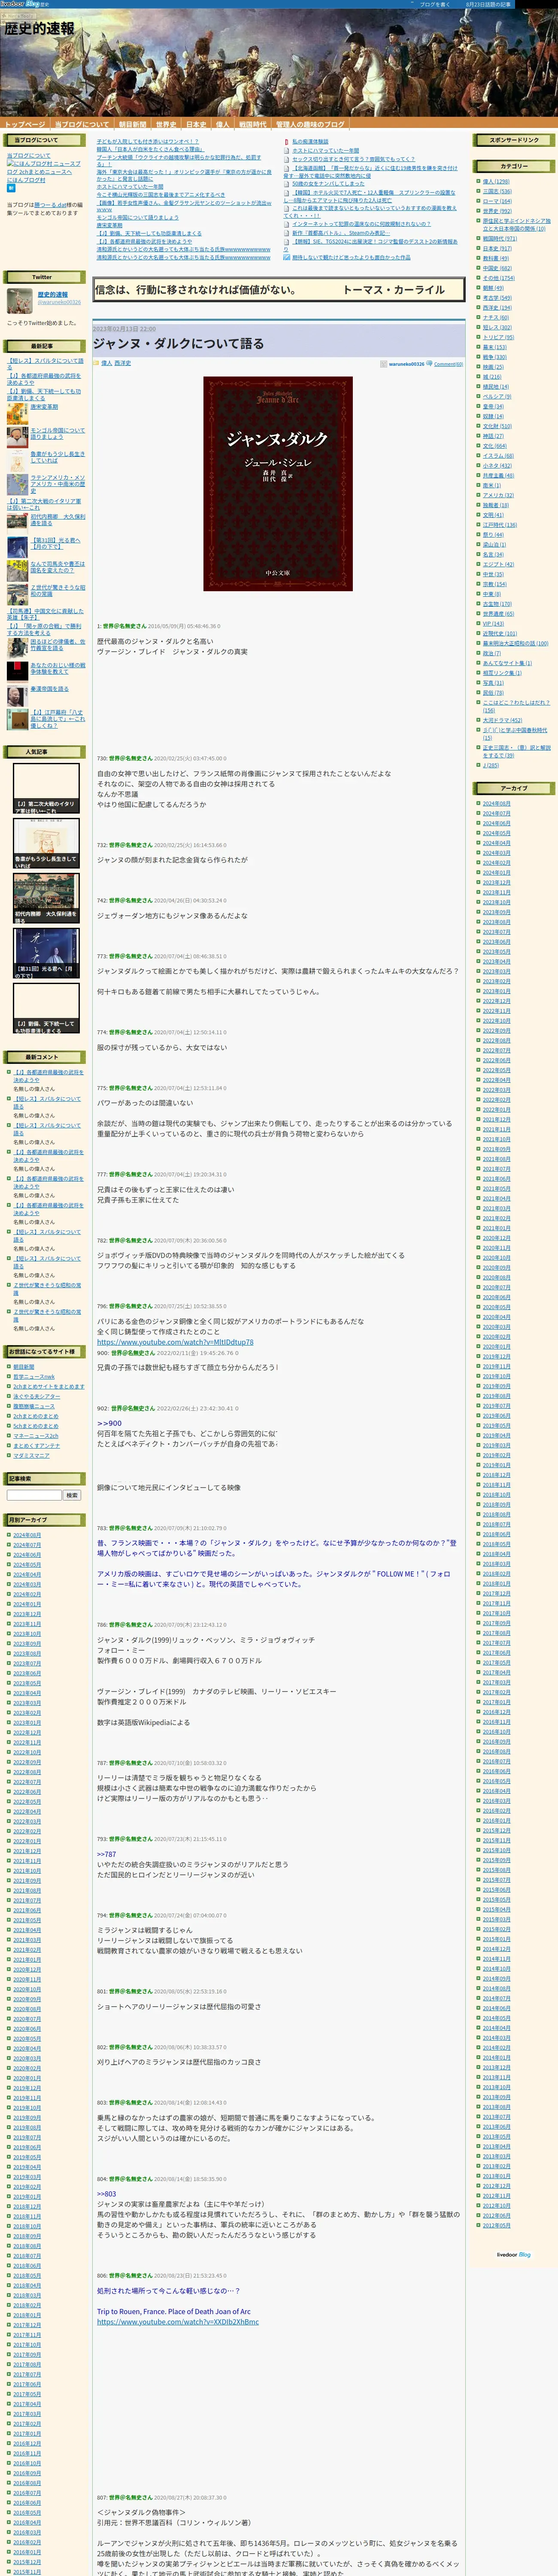The width and height of the screenshot is (558, 2576).
Task: Click the comment bubble icon beside Comment(0)
Action: 429,364
